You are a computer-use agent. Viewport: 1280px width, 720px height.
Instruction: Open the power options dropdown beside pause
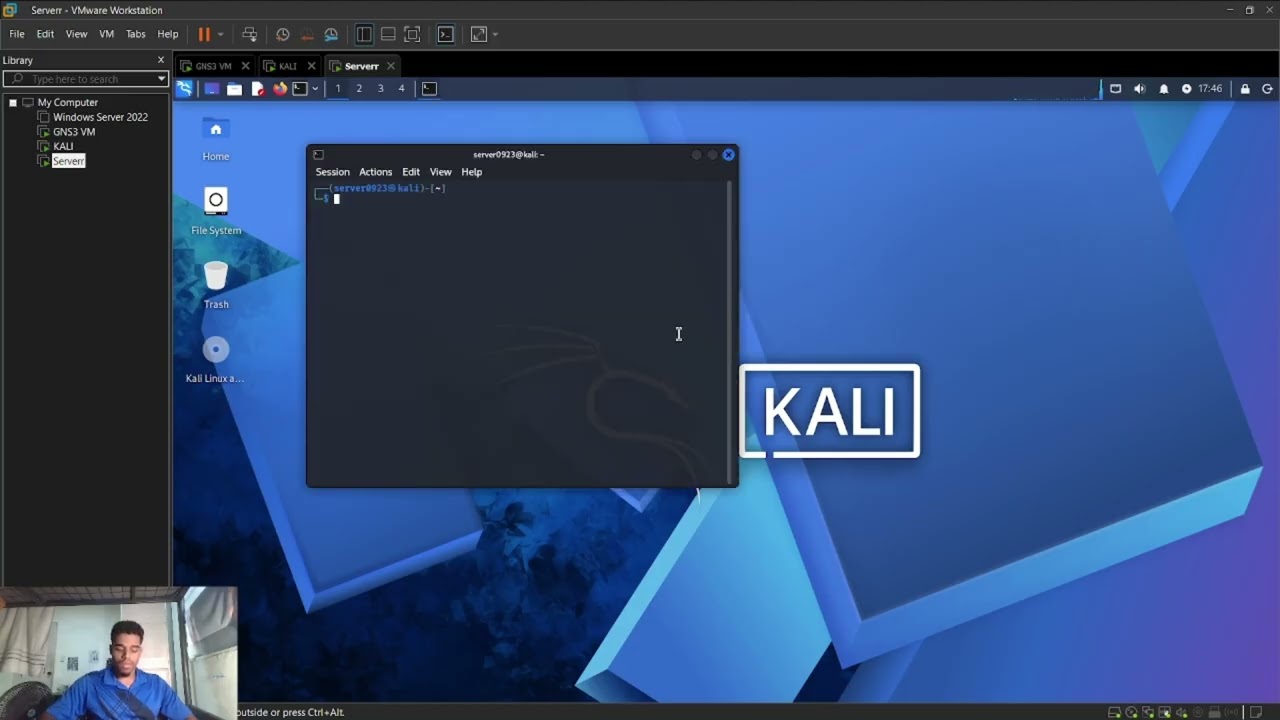coord(220,34)
